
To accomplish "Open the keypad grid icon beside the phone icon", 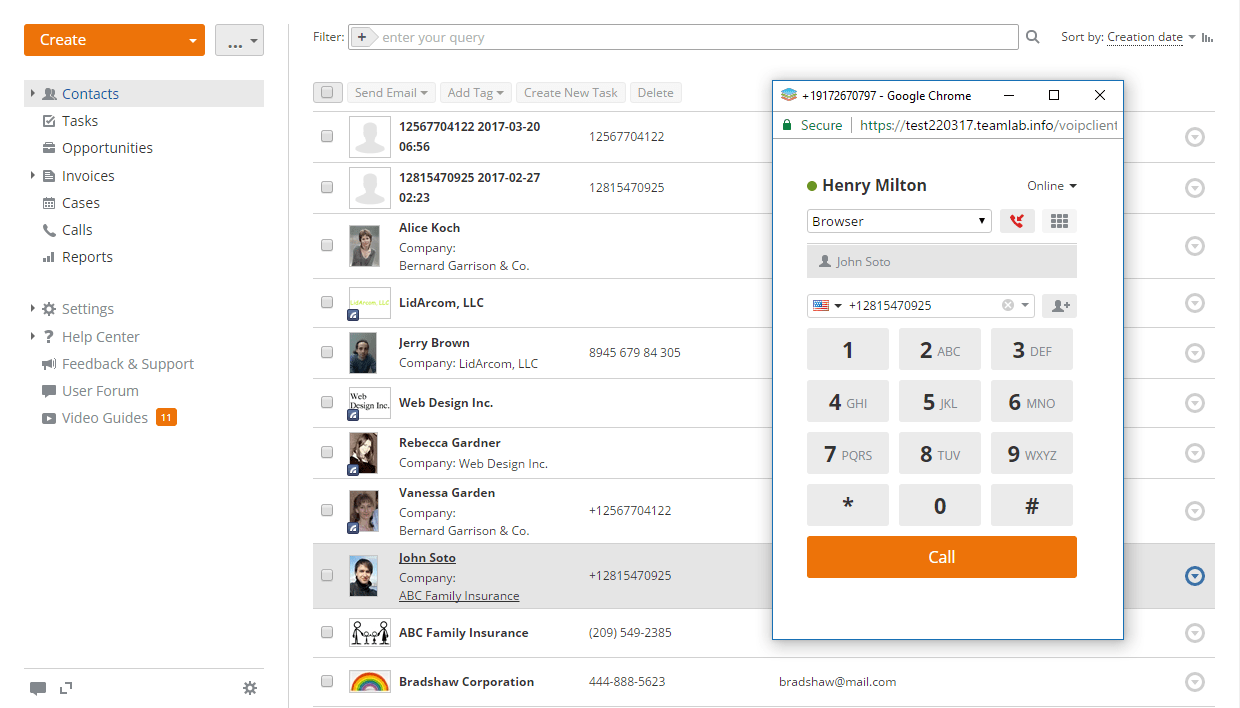I will tap(1059, 220).
